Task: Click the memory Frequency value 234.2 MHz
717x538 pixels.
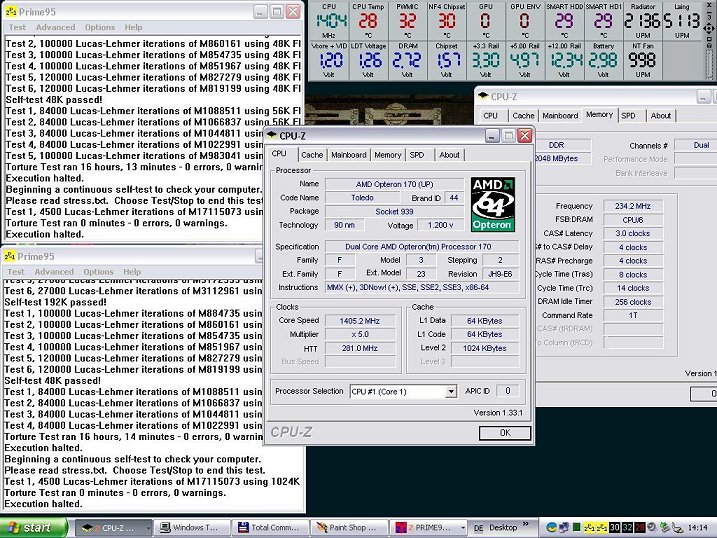Action: coord(633,206)
